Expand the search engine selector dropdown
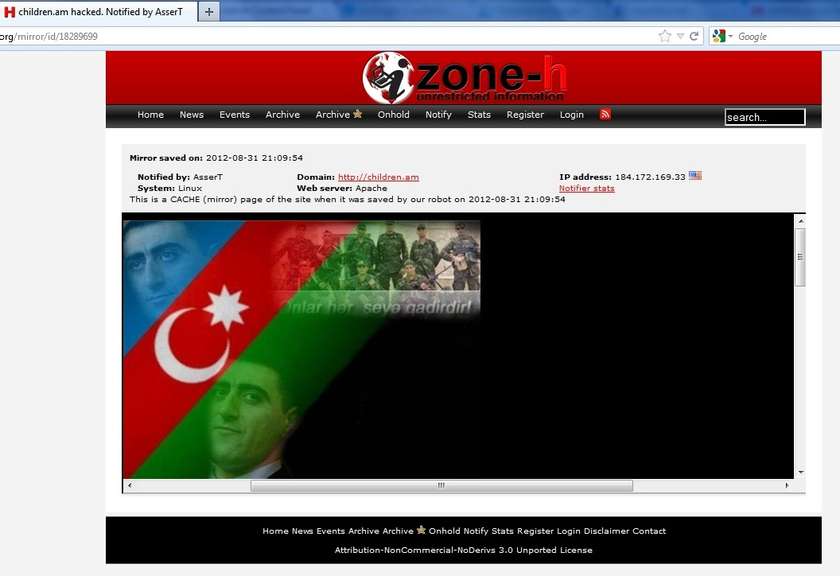Viewport: 840px width, 576px height. [730, 36]
